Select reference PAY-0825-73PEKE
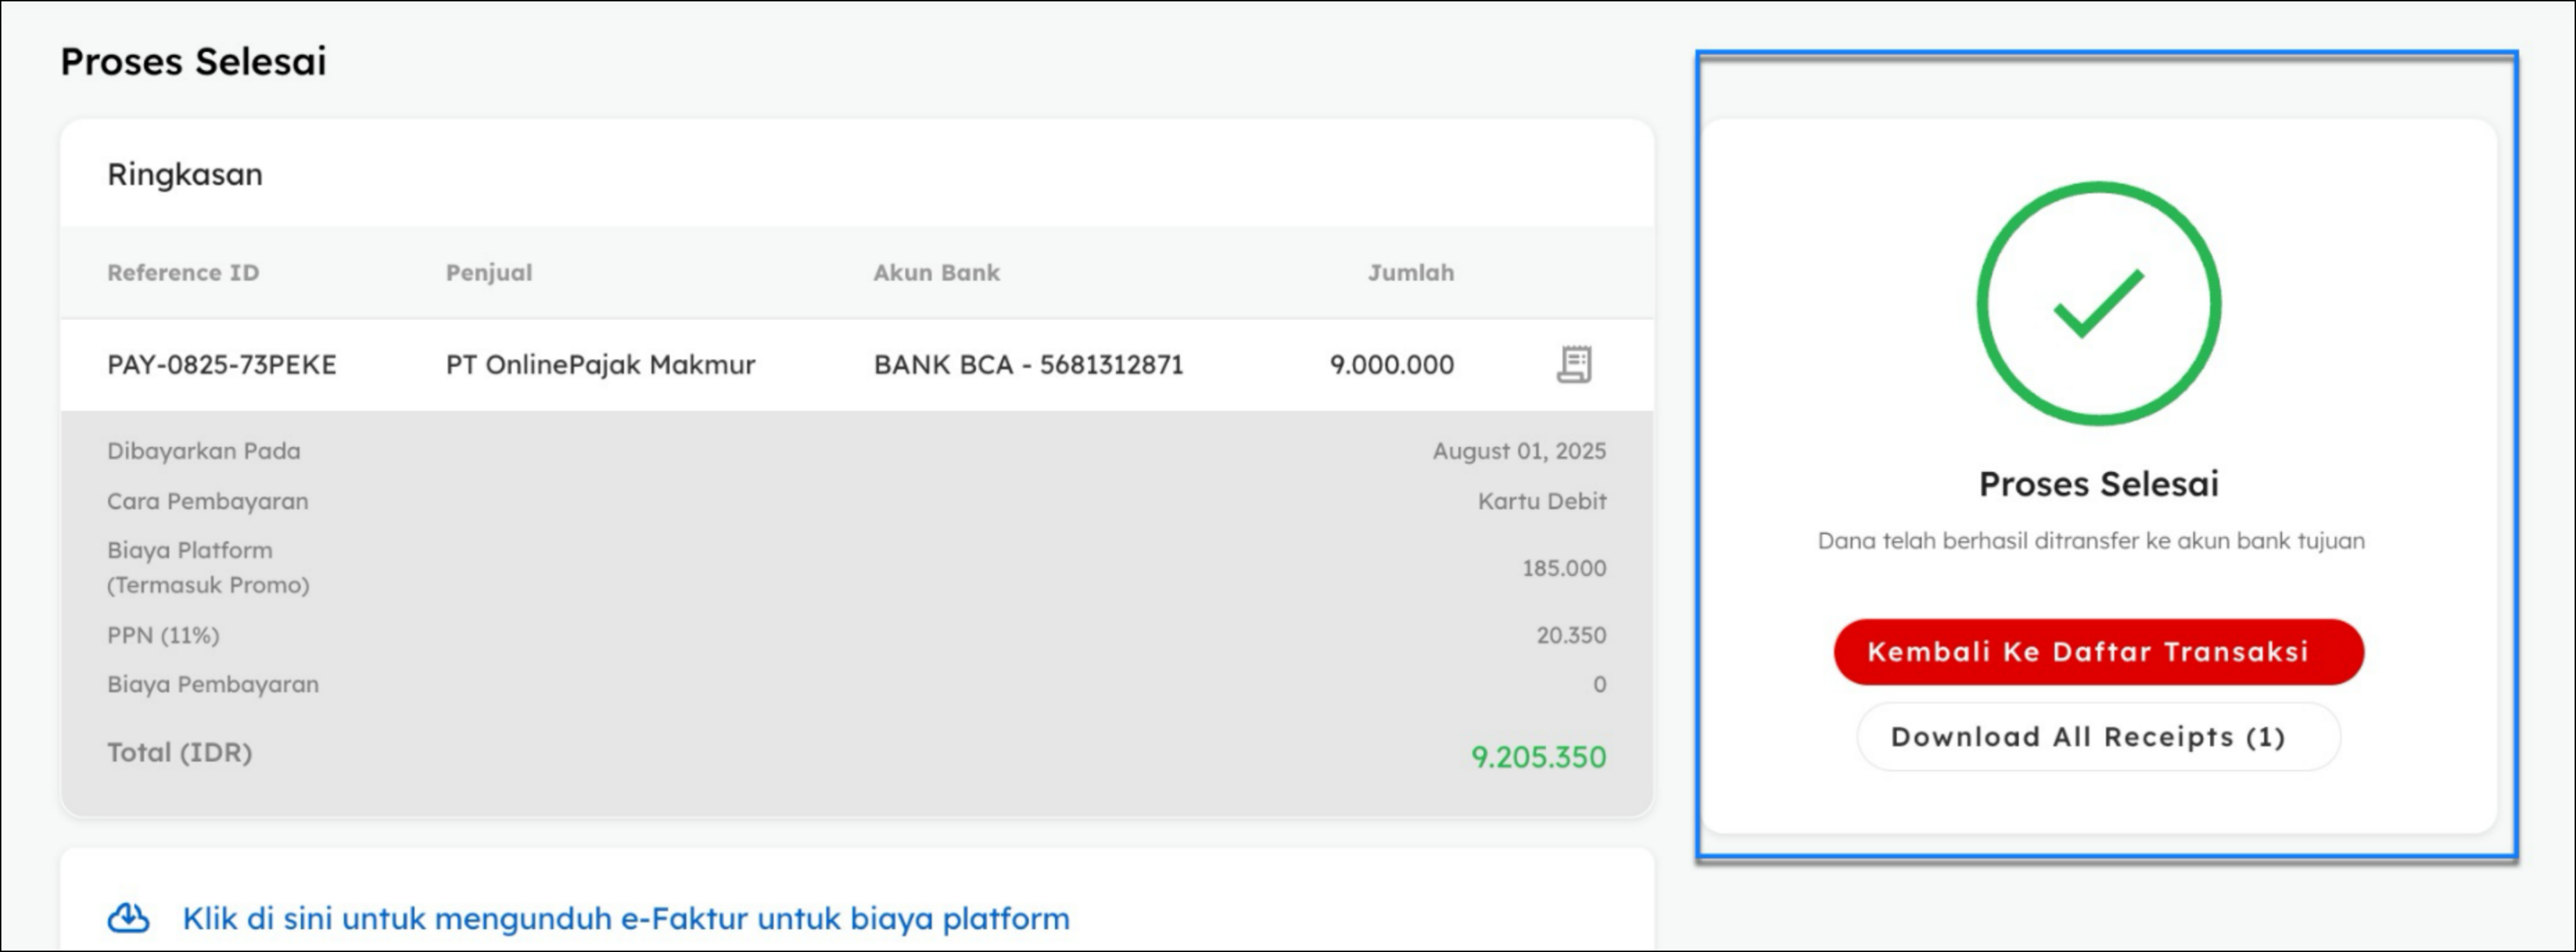The width and height of the screenshot is (2576, 952). (x=222, y=365)
